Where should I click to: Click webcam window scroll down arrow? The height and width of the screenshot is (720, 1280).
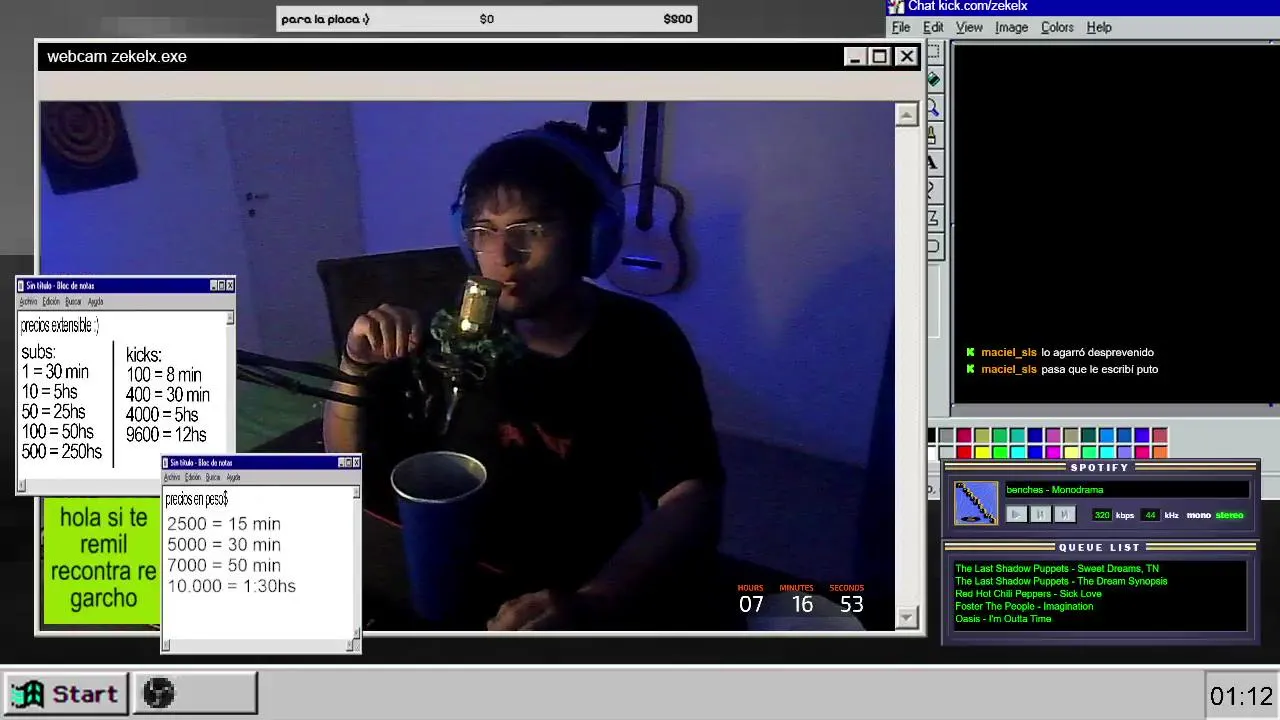pos(906,617)
